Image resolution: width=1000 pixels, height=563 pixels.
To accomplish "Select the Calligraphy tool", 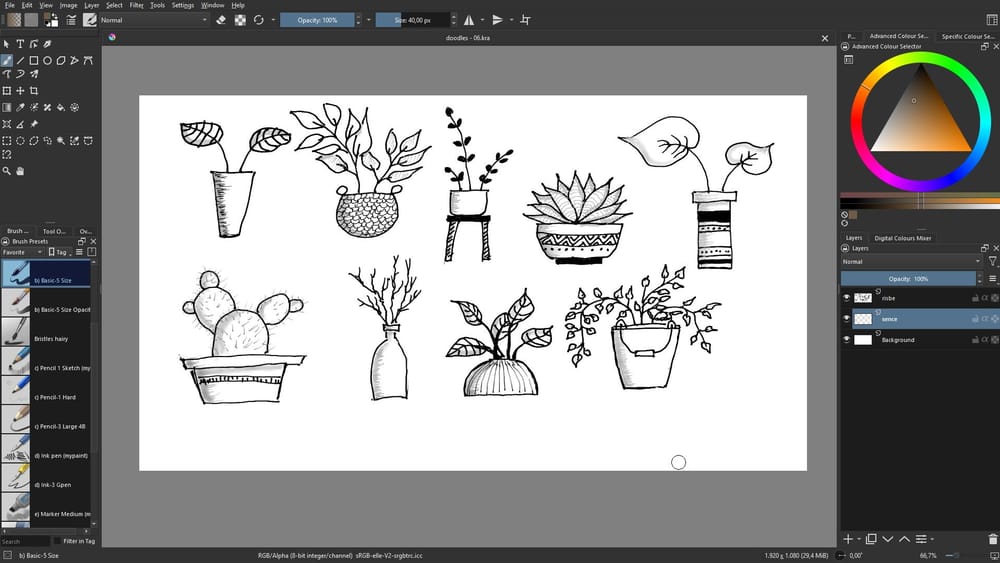I will pyautogui.click(x=47, y=44).
